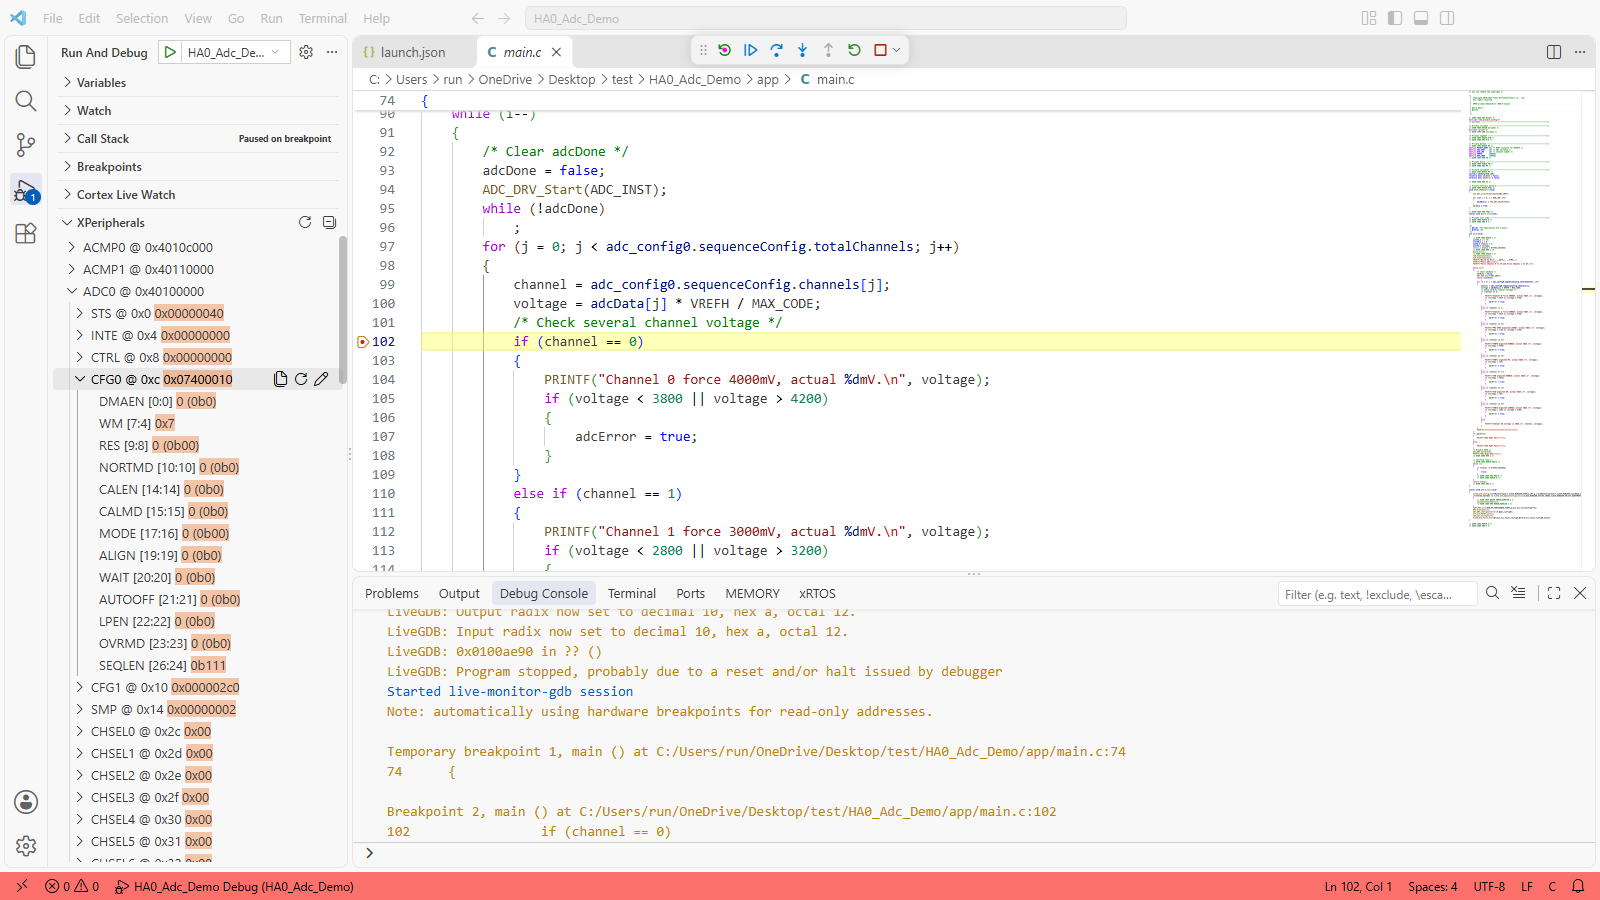
Task: Stop the debug session
Action: pyautogui.click(x=880, y=50)
